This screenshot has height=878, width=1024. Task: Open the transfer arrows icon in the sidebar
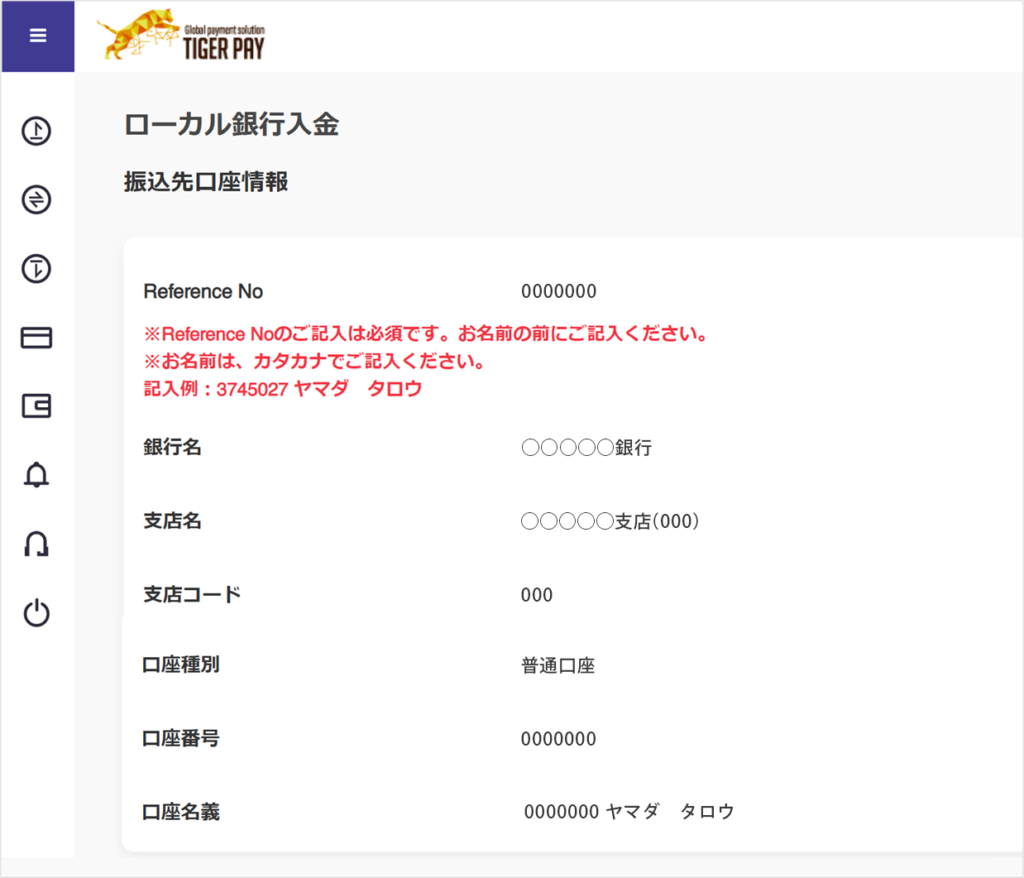37,199
